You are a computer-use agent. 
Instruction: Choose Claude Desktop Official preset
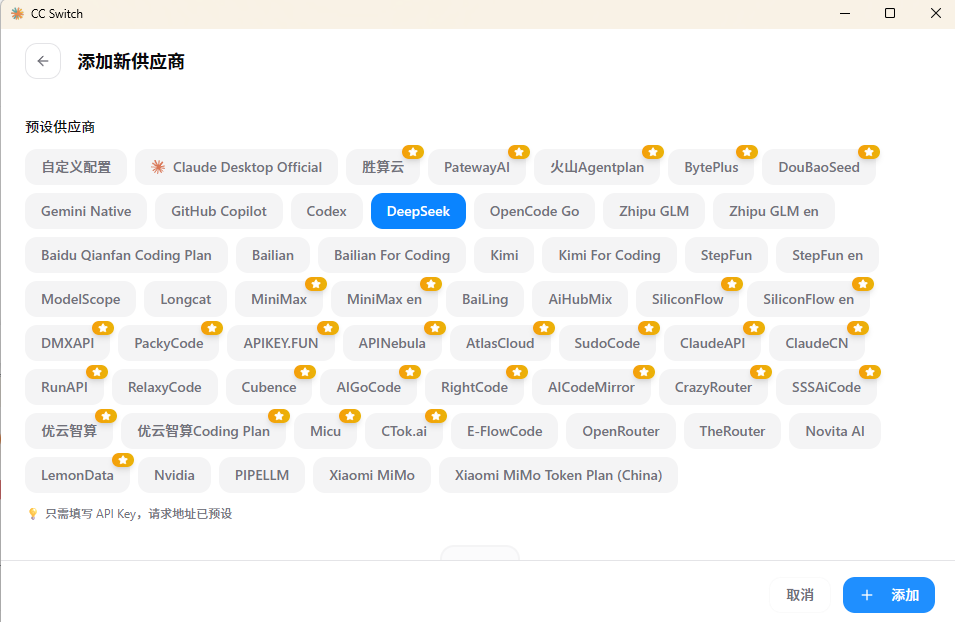coord(236,167)
